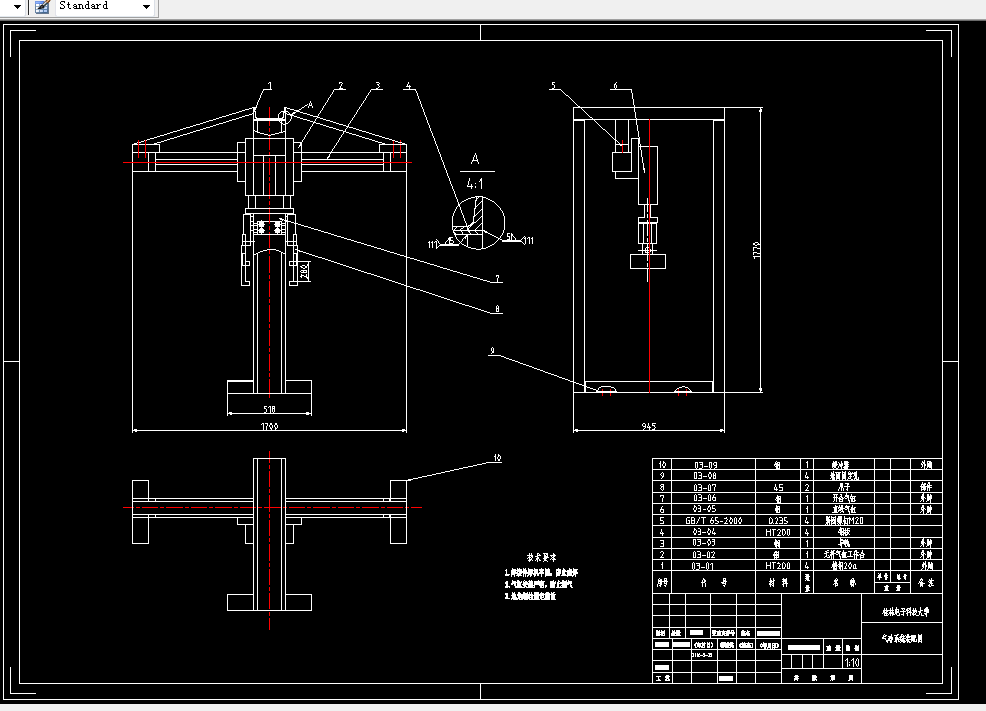986x711 pixels.
Task: Click parts list cell 03-08
Action: 705,476
